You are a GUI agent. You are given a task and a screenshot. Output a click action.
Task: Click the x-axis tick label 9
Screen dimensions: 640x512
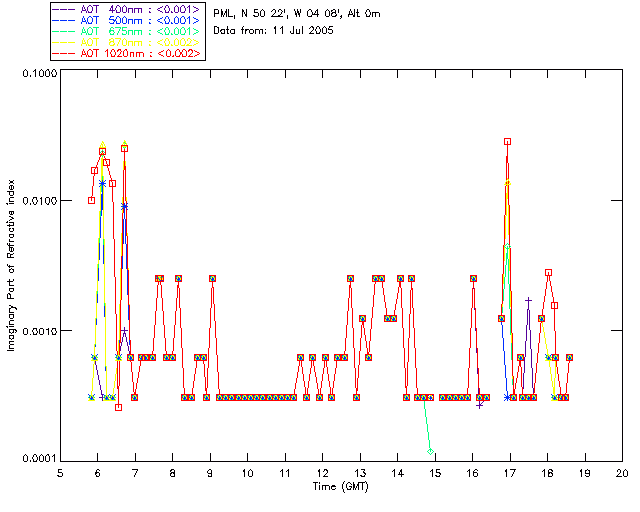210,473
